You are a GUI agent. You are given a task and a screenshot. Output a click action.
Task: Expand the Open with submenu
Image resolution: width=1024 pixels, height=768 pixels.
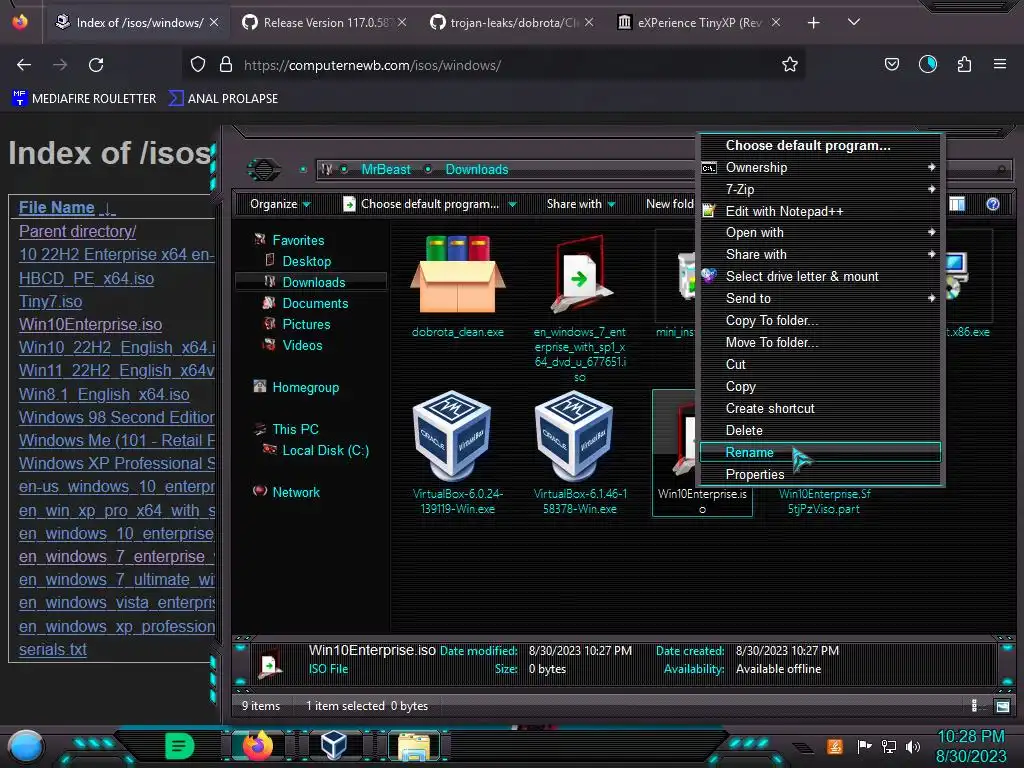click(x=820, y=232)
